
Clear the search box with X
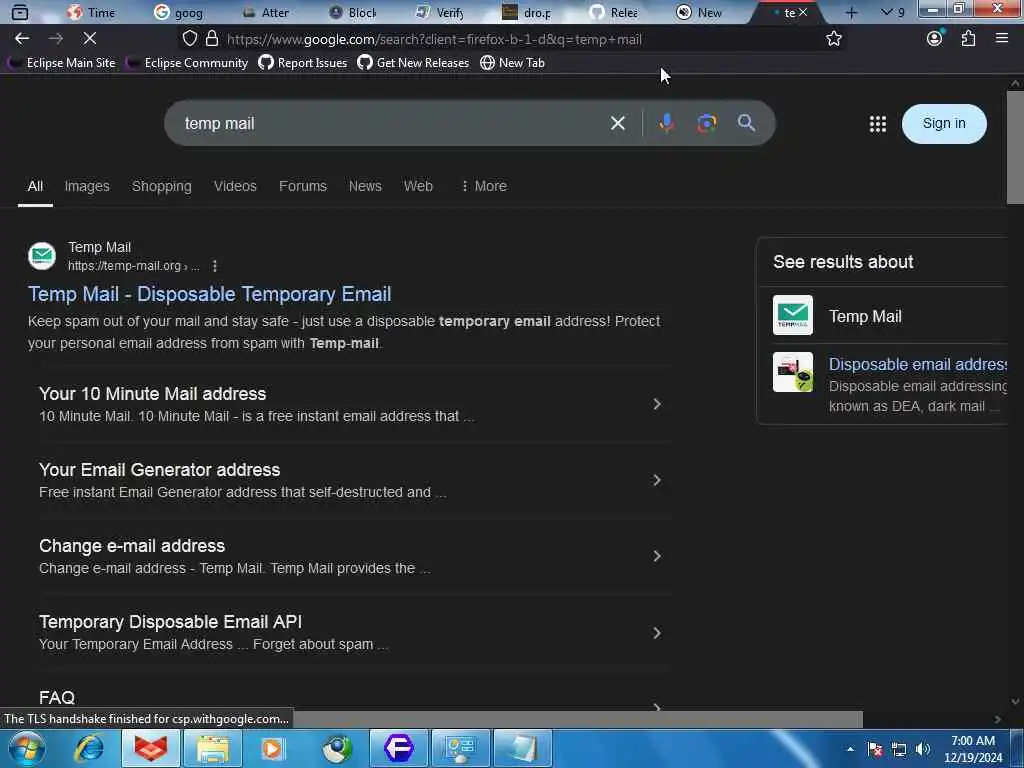click(618, 123)
